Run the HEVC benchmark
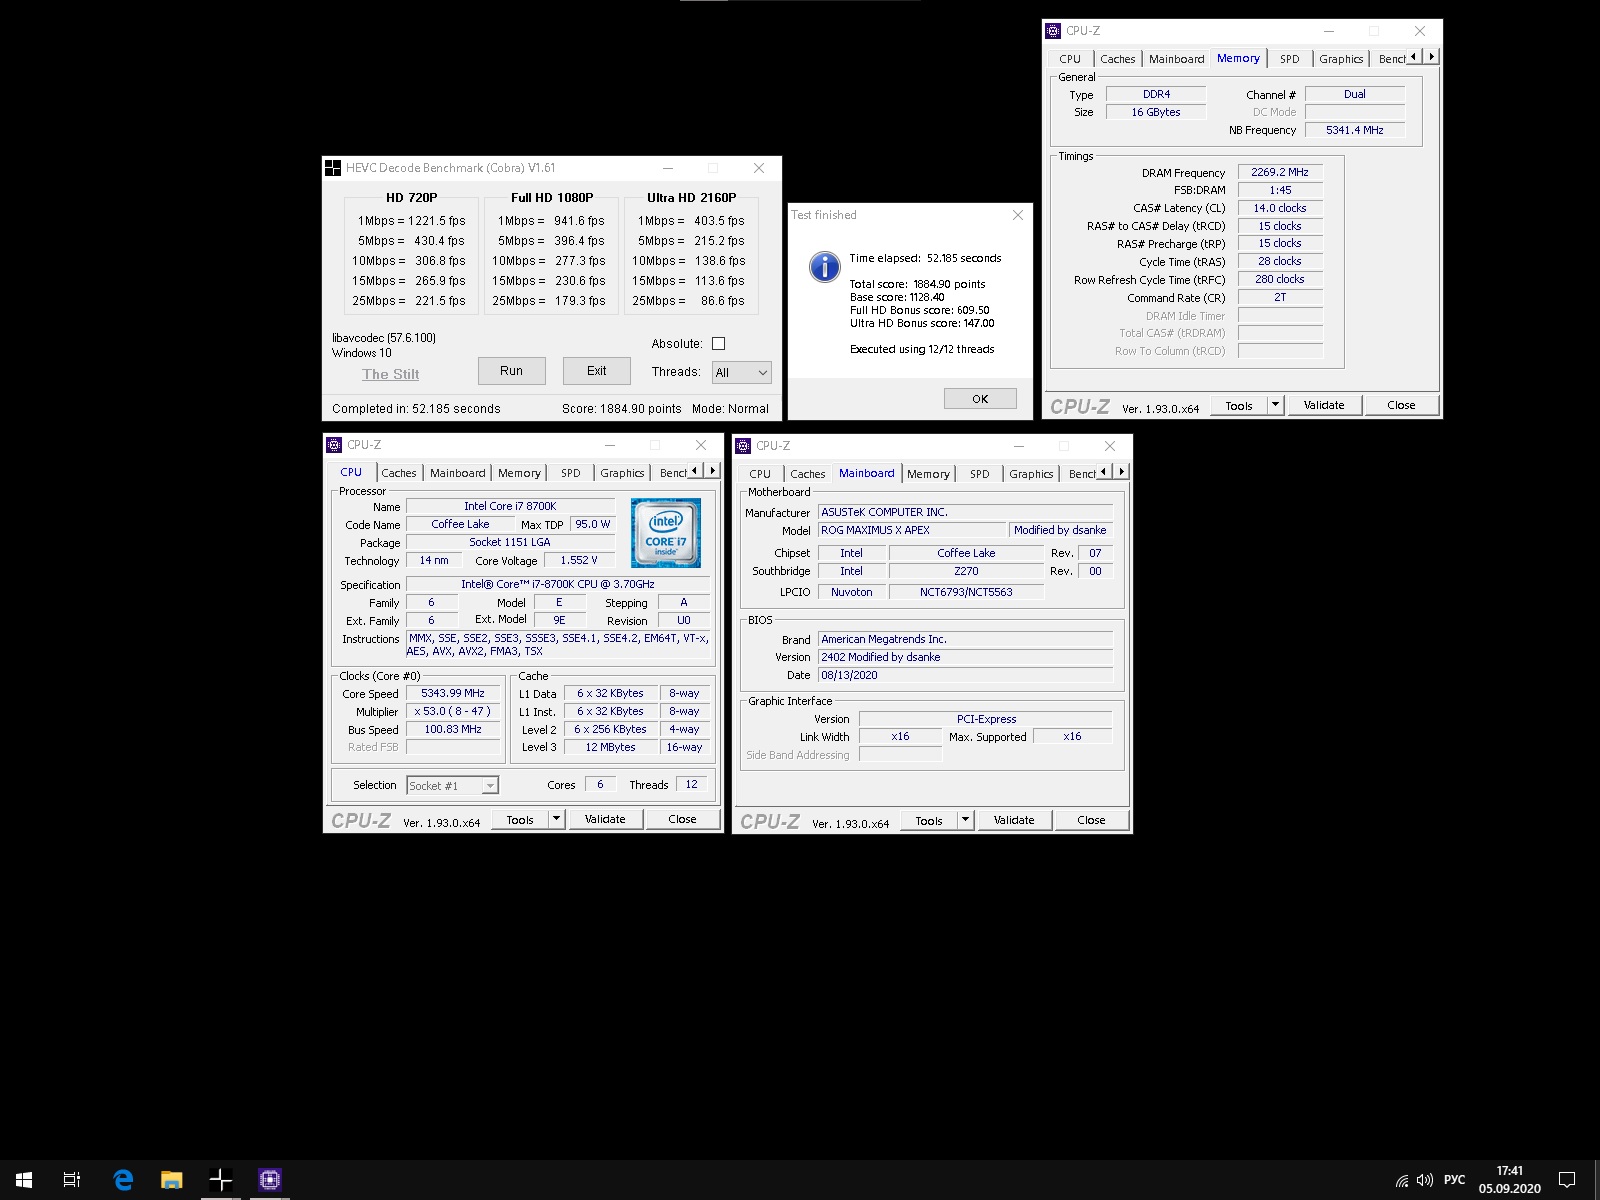 point(511,371)
